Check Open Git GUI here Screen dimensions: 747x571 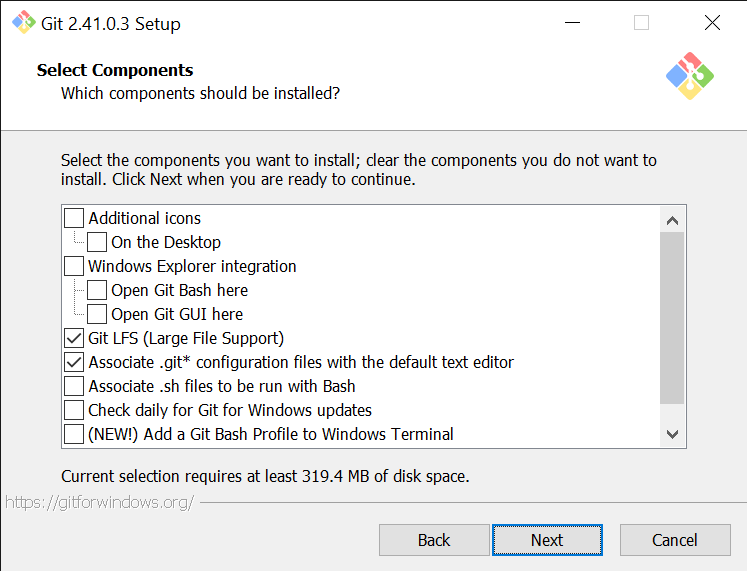(97, 314)
